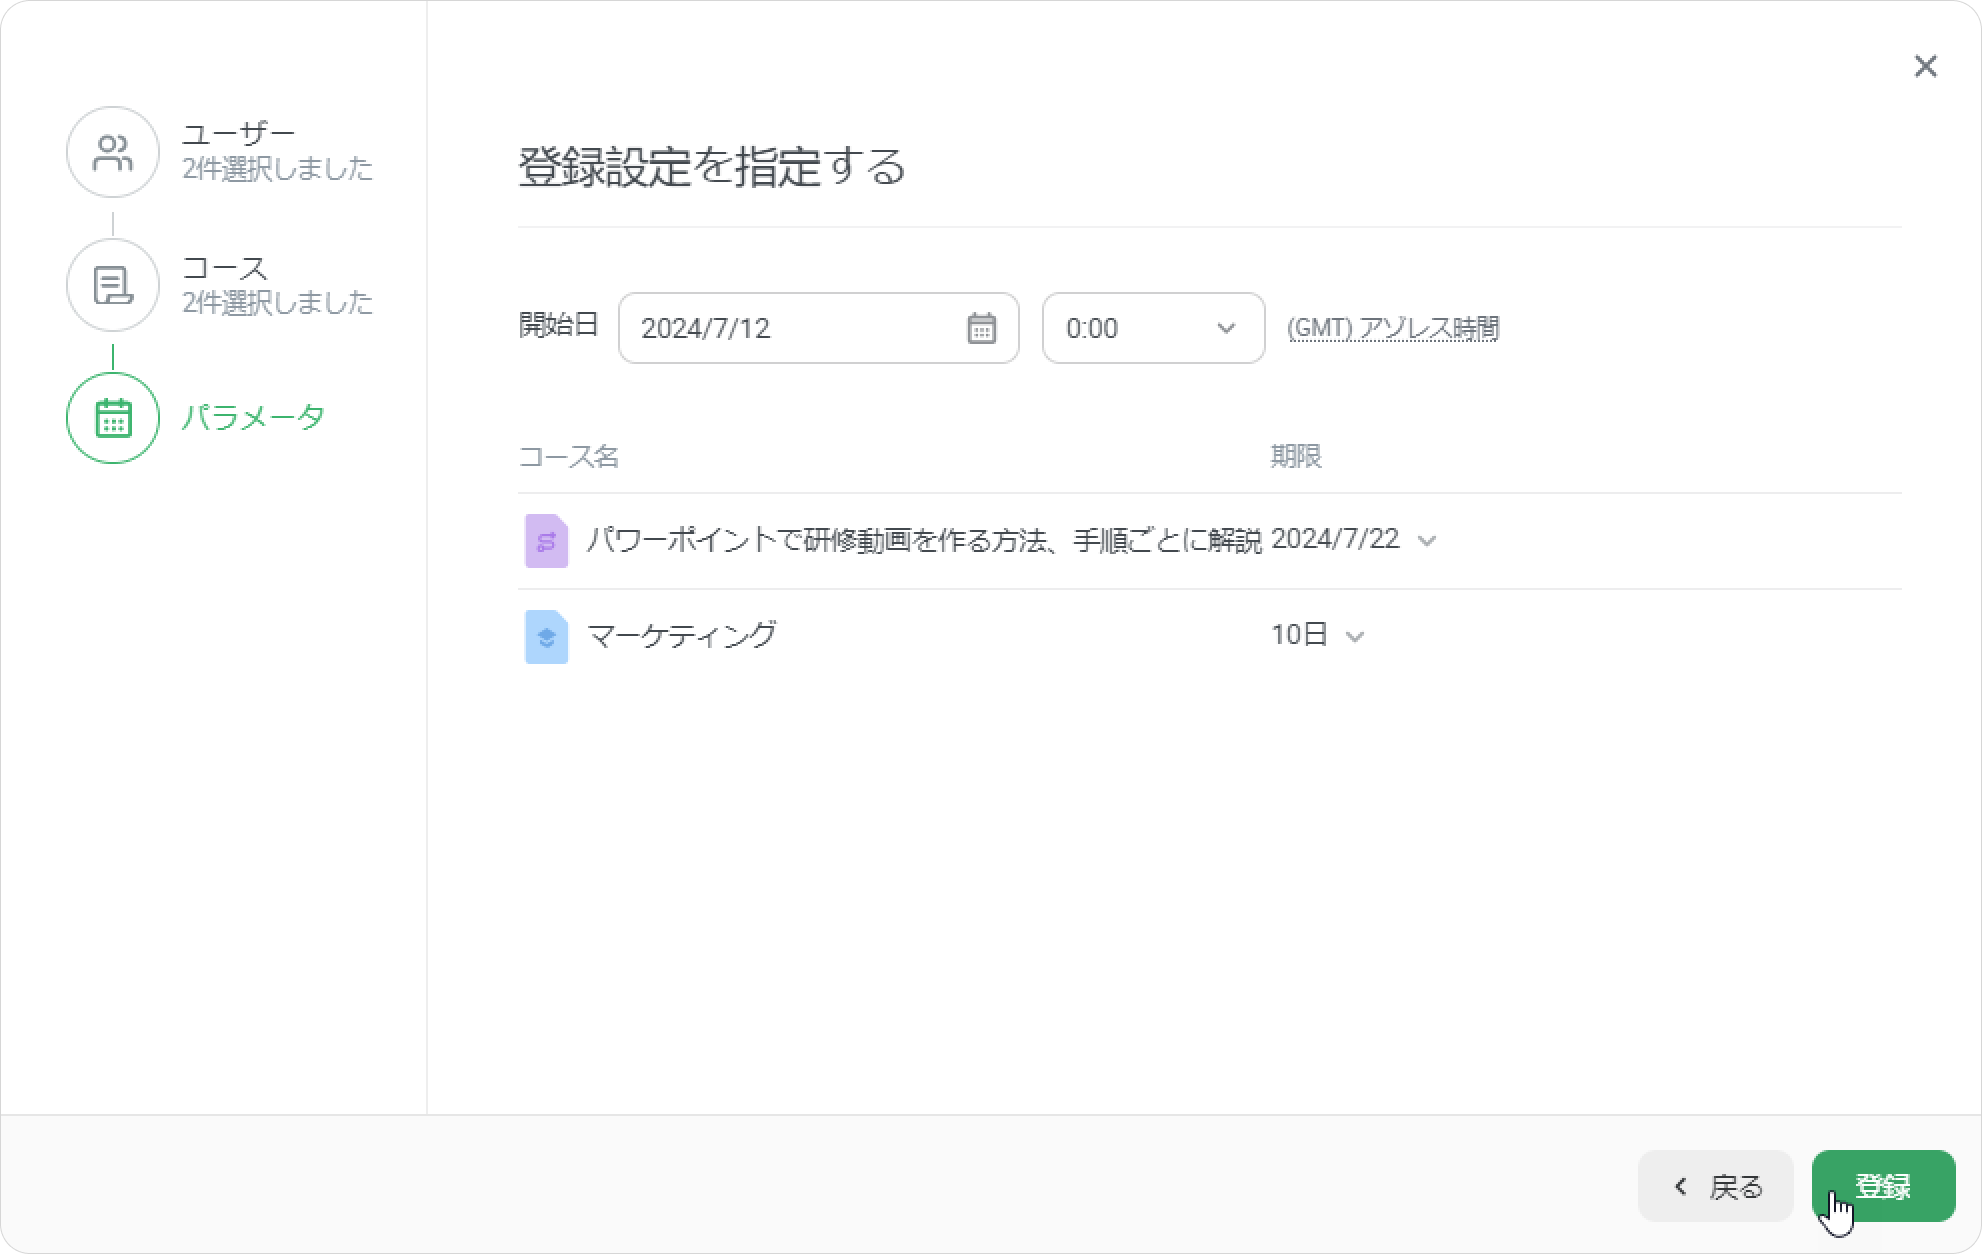Click the パワーポイントで研修動画を作る方法 course name

(924, 540)
